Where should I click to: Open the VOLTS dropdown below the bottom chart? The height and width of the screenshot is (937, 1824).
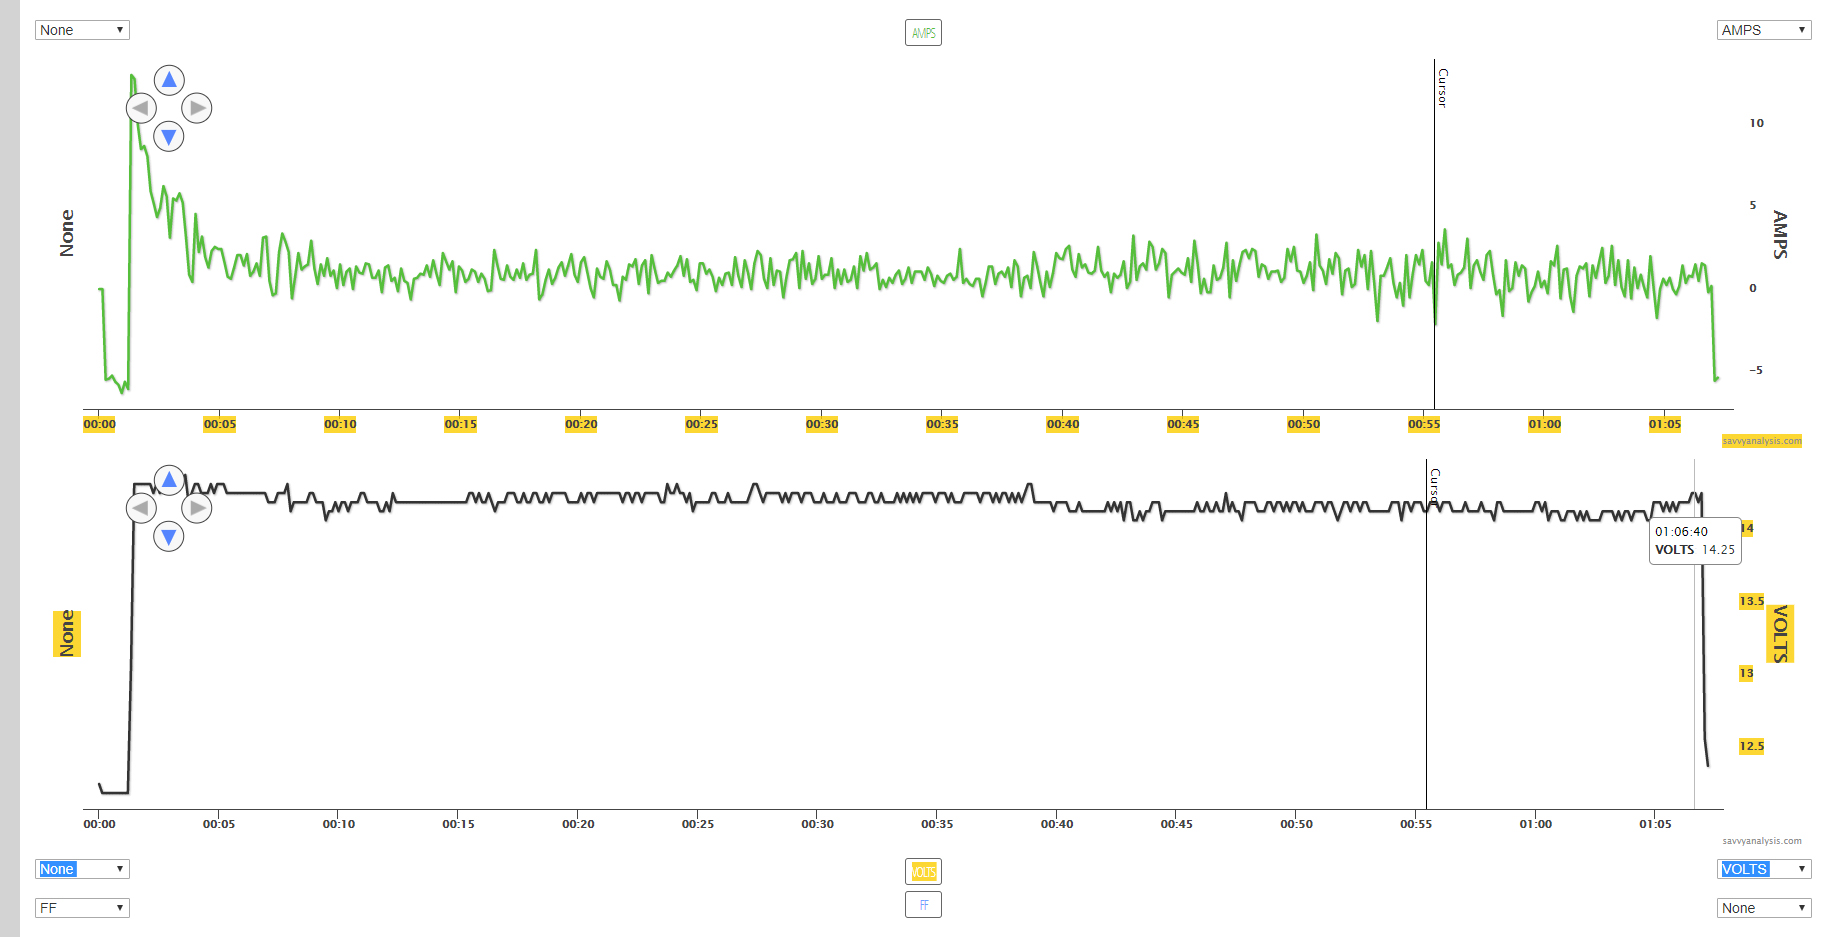point(1764,869)
